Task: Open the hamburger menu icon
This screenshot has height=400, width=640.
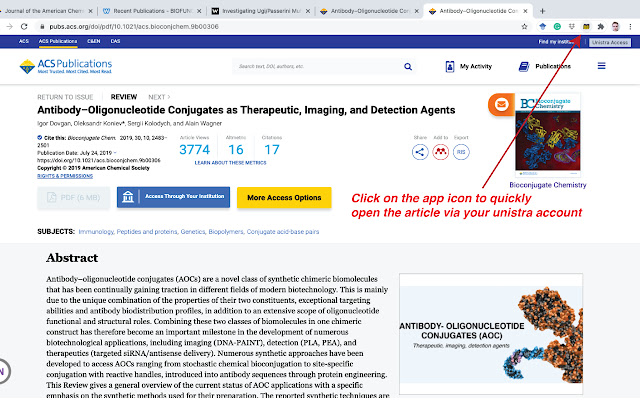Action: (602, 66)
